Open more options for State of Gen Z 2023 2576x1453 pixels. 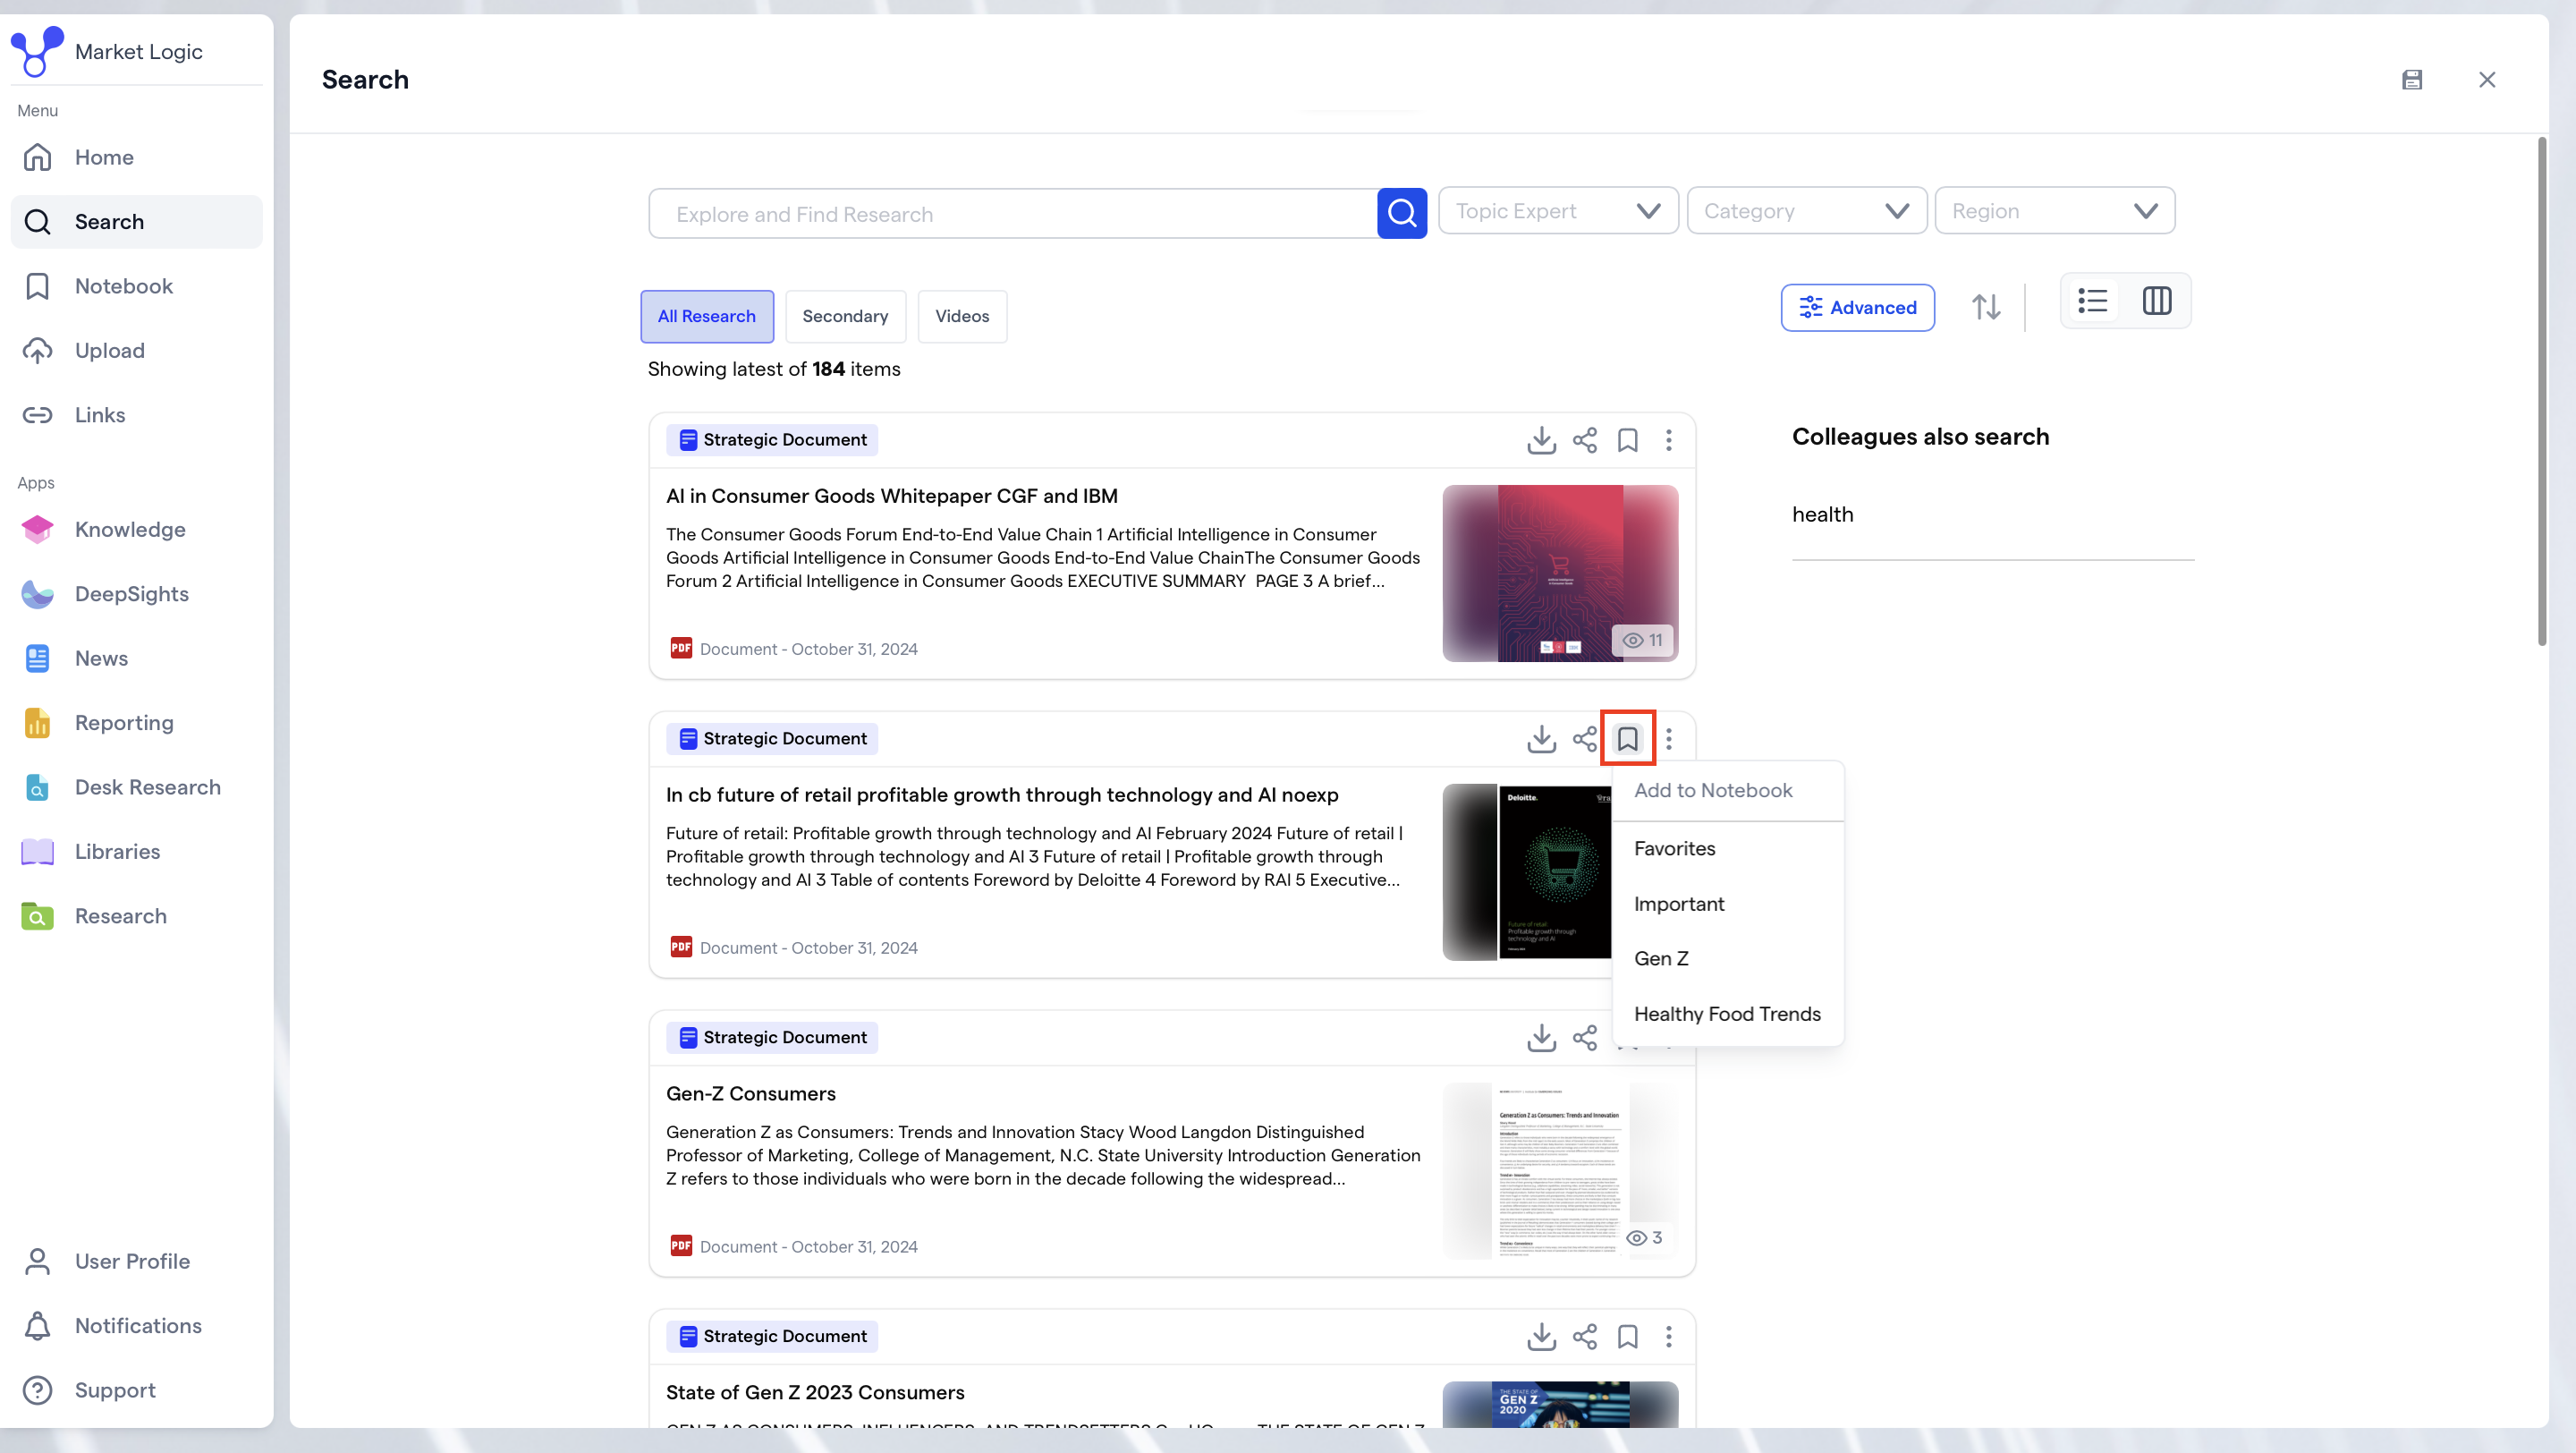click(x=1668, y=1337)
